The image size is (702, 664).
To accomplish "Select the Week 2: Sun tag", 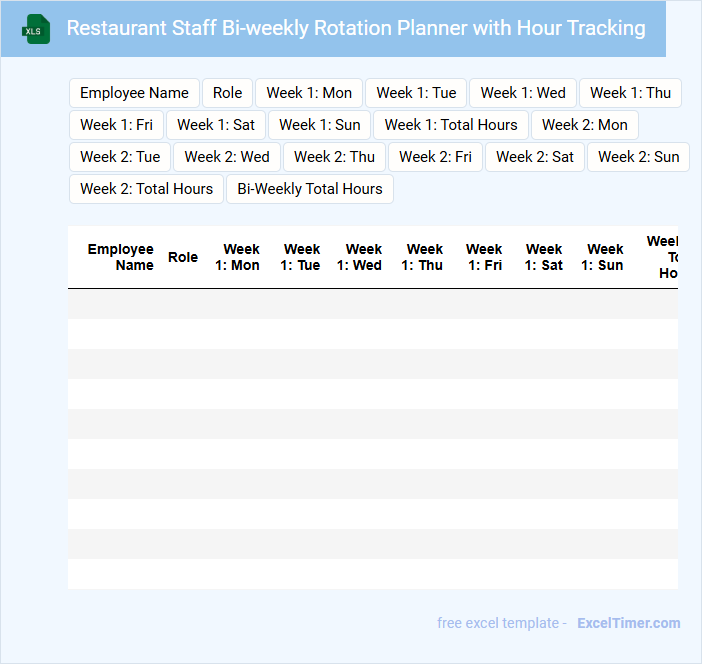I will point(638,157).
